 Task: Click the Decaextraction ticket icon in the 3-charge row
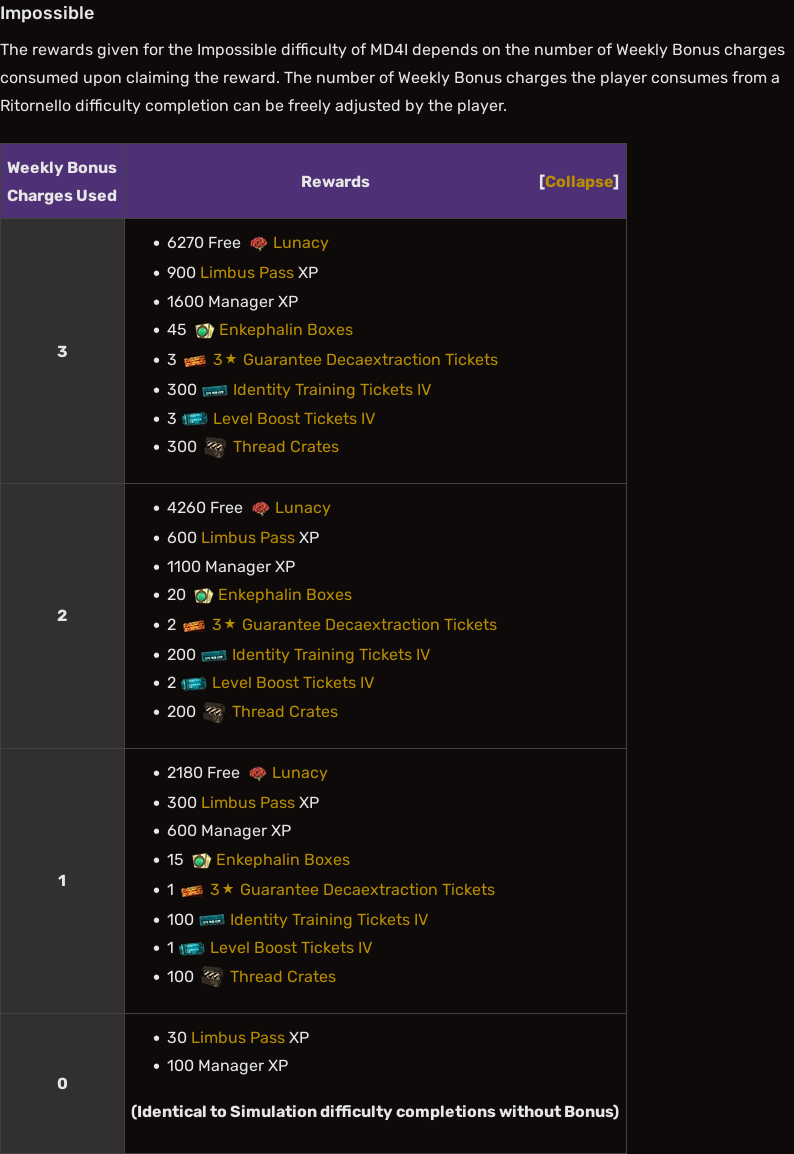pos(194,360)
